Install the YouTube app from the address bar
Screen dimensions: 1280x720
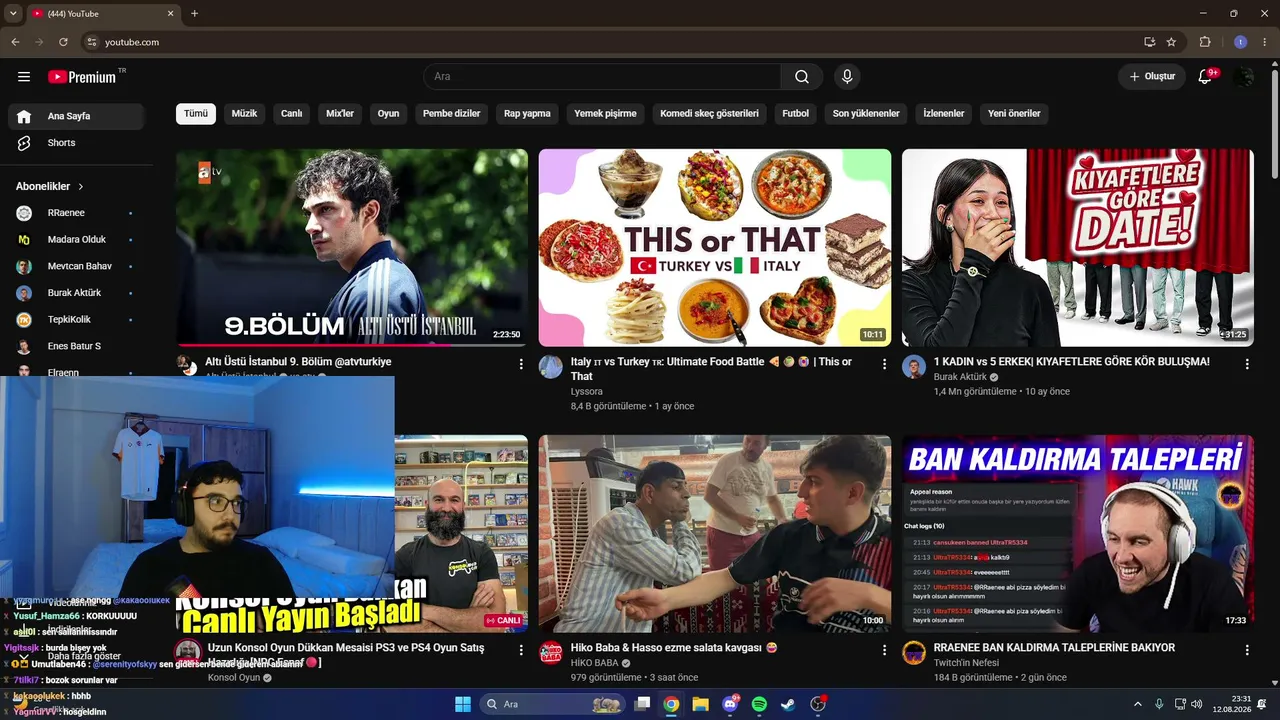point(1150,42)
